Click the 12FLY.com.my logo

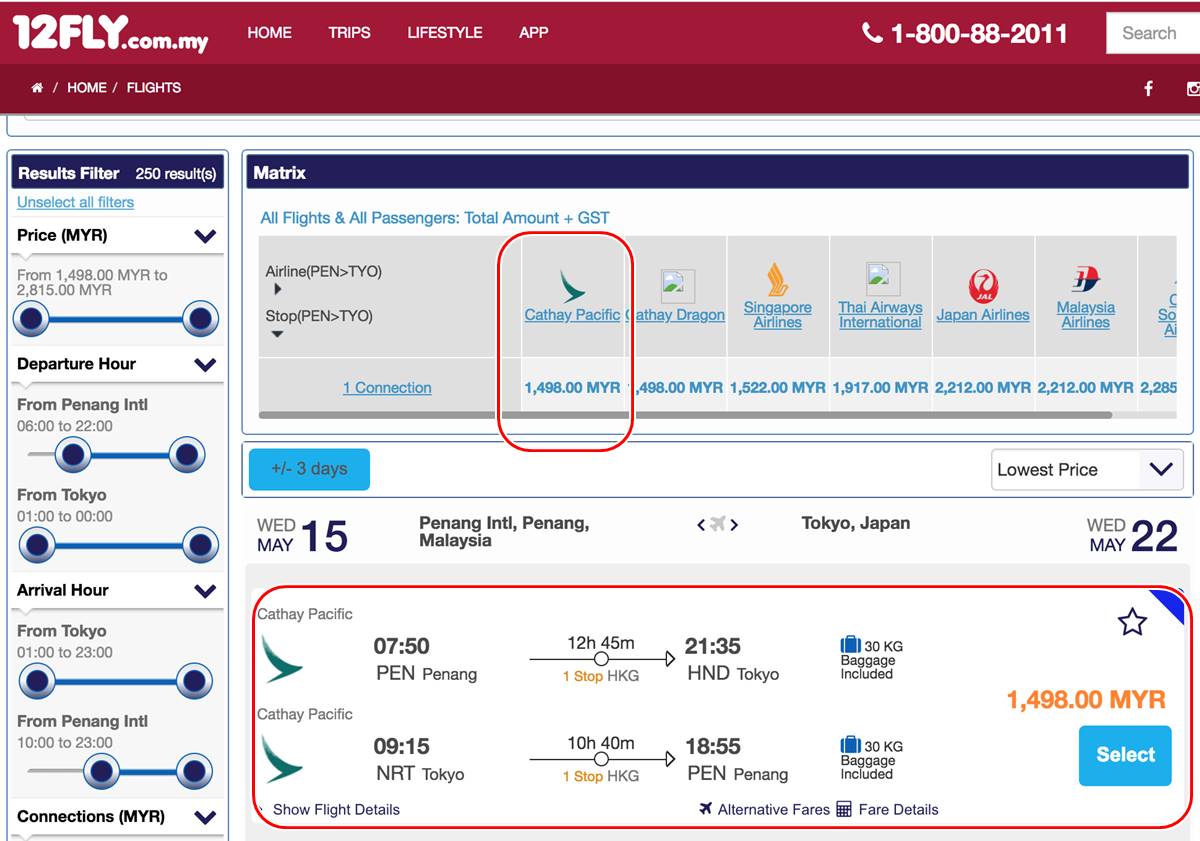tap(111, 33)
